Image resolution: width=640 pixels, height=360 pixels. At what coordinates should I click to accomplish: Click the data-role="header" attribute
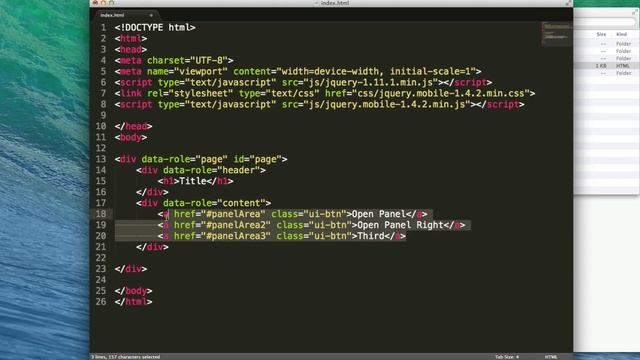[x=211, y=170]
